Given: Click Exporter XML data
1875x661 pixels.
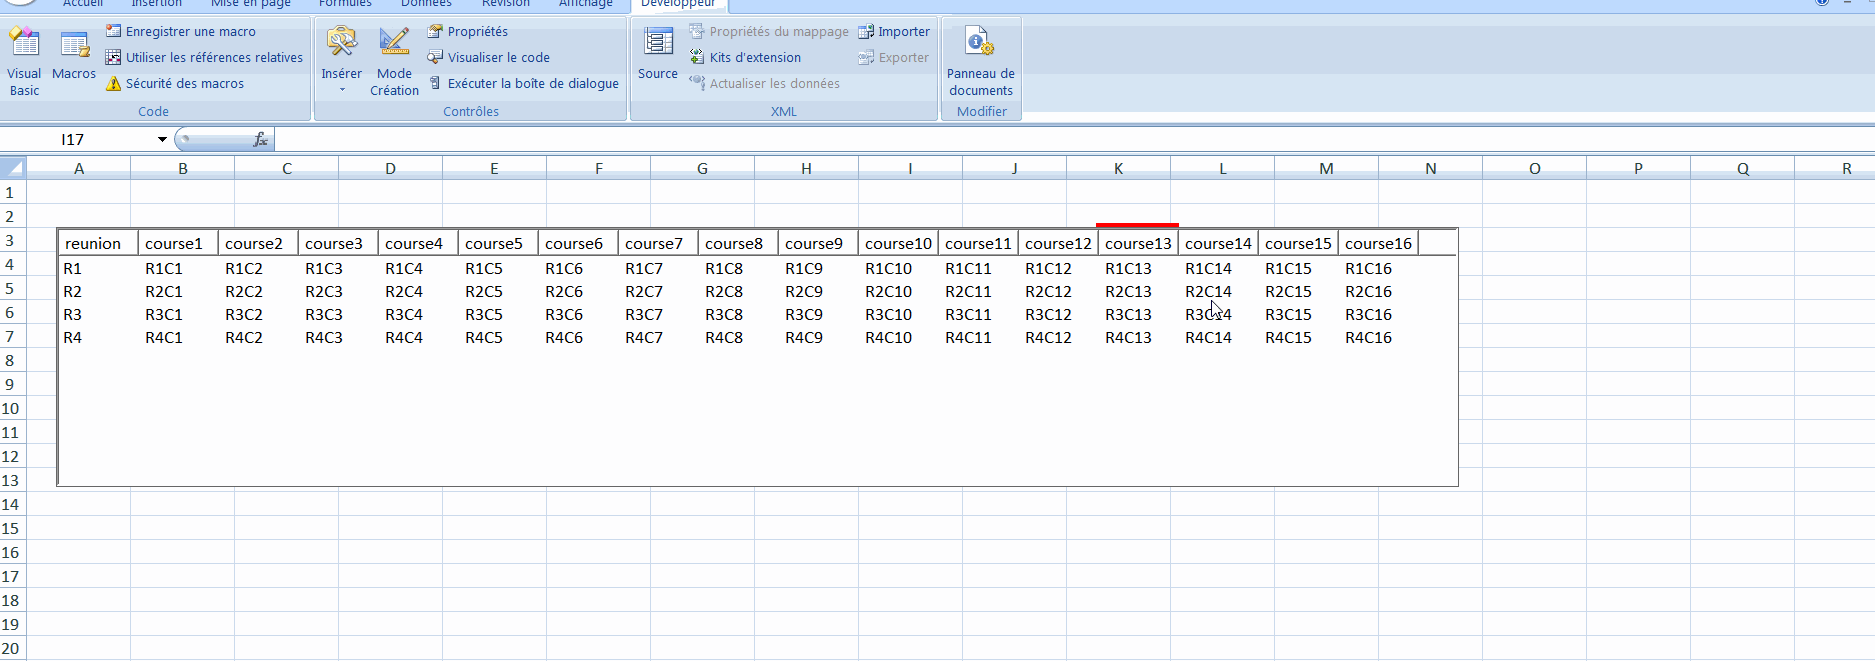Looking at the screenshot, I should [893, 57].
